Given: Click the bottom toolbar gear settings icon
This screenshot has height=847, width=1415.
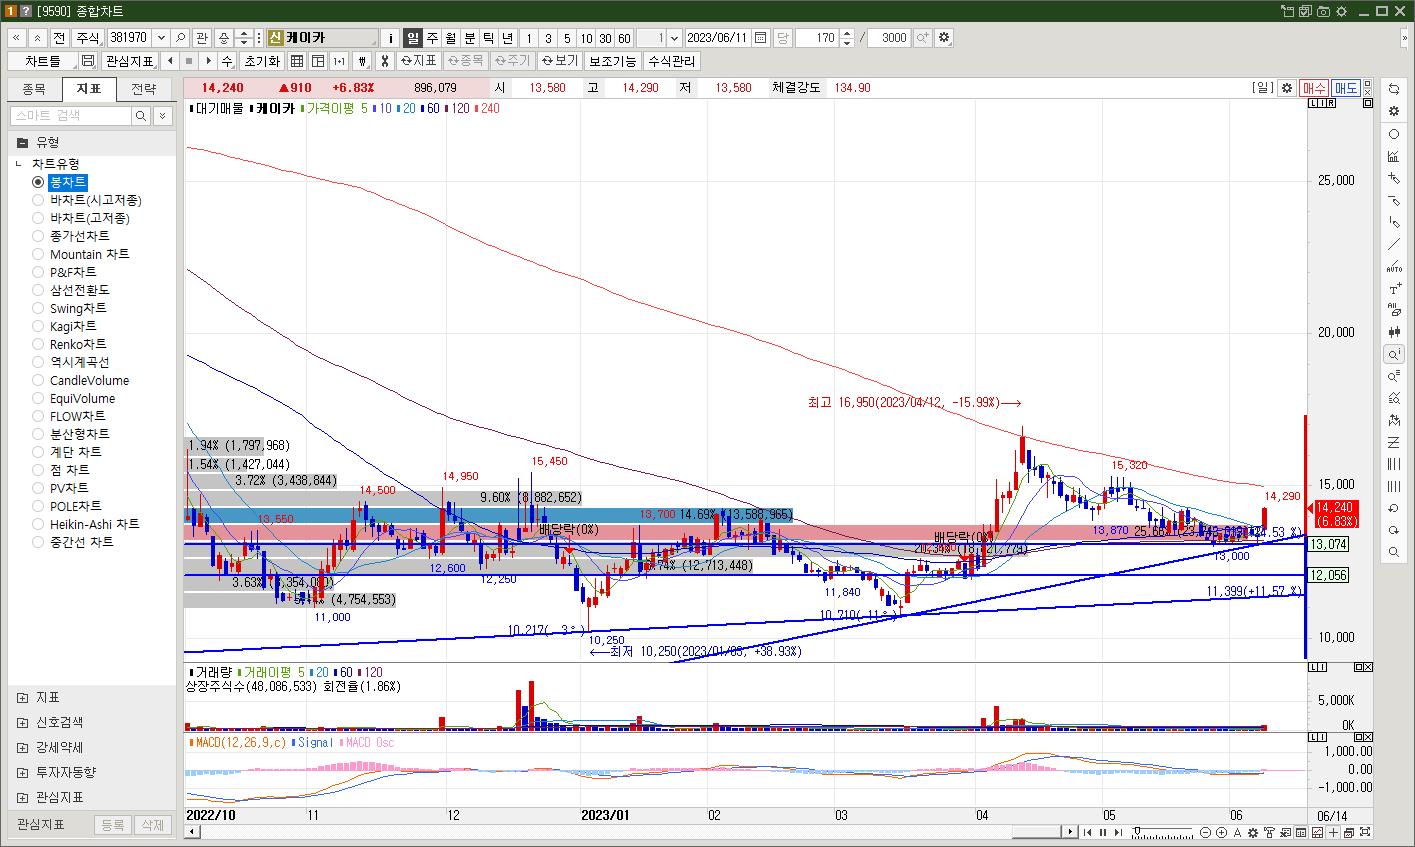Looking at the screenshot, I should tap(1253, 832).
